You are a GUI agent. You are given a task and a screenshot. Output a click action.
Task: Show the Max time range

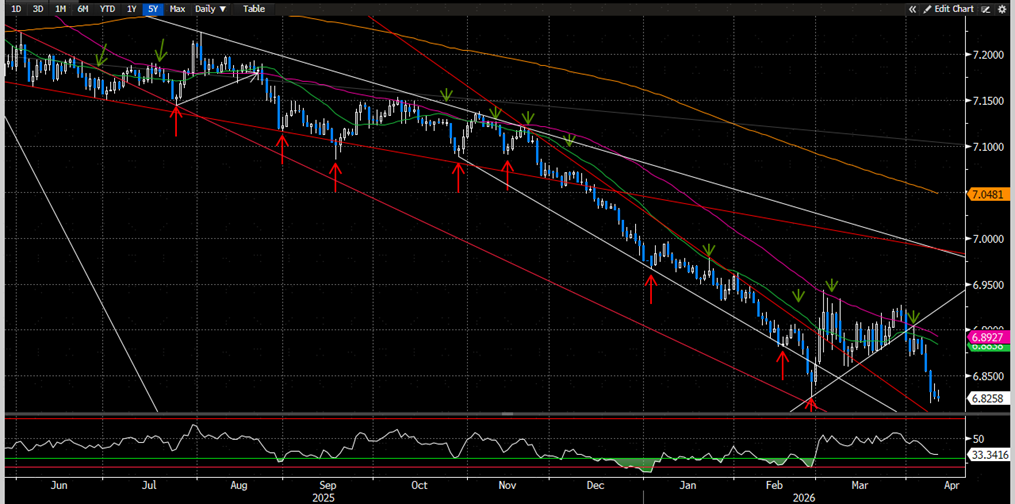pos(177,9)
